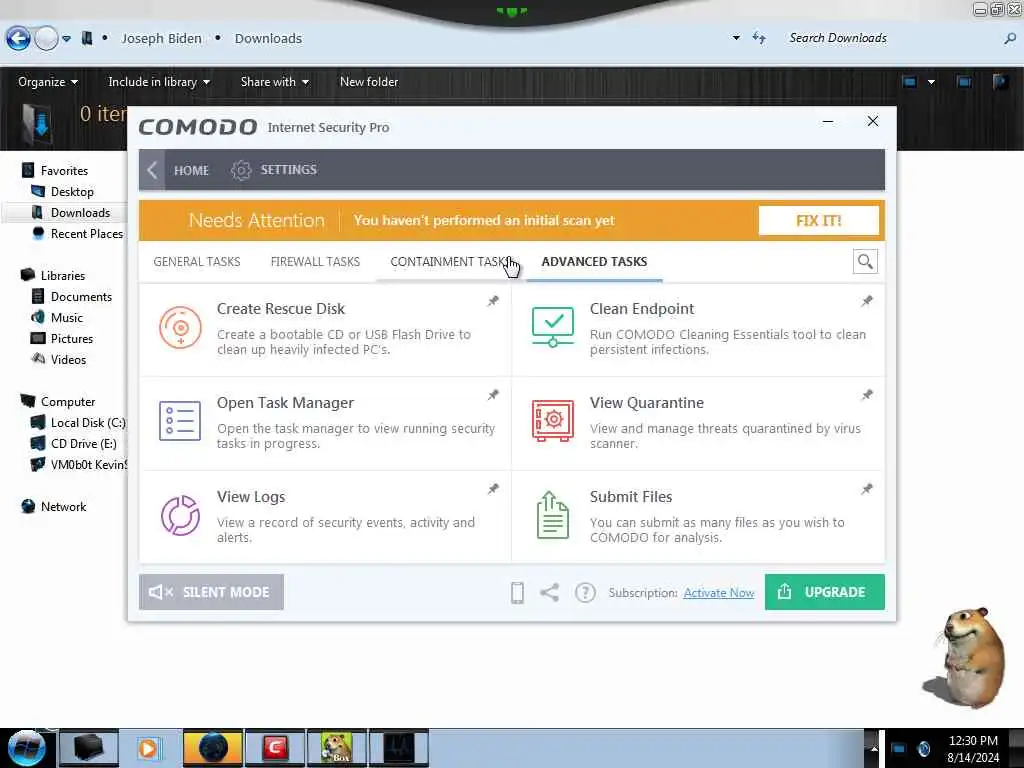Switch to Firewall Tasks tab
The height and width of the screenshot is (768, 1024).
point(315,262)
